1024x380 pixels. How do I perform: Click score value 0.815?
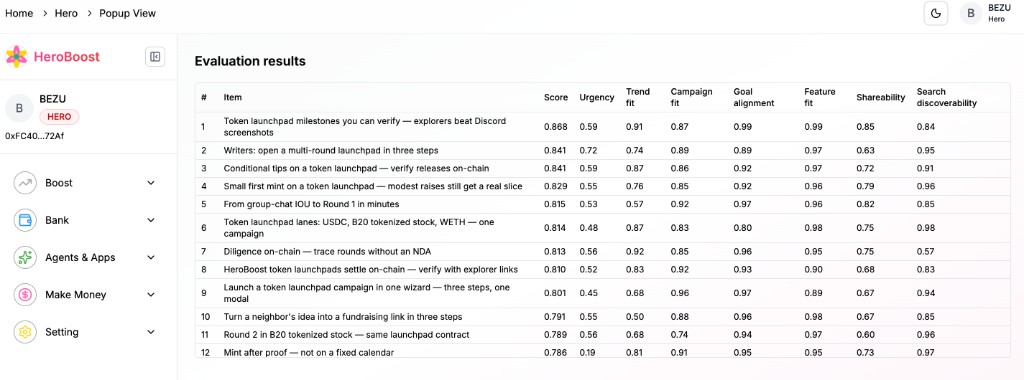tap(556, 204)
